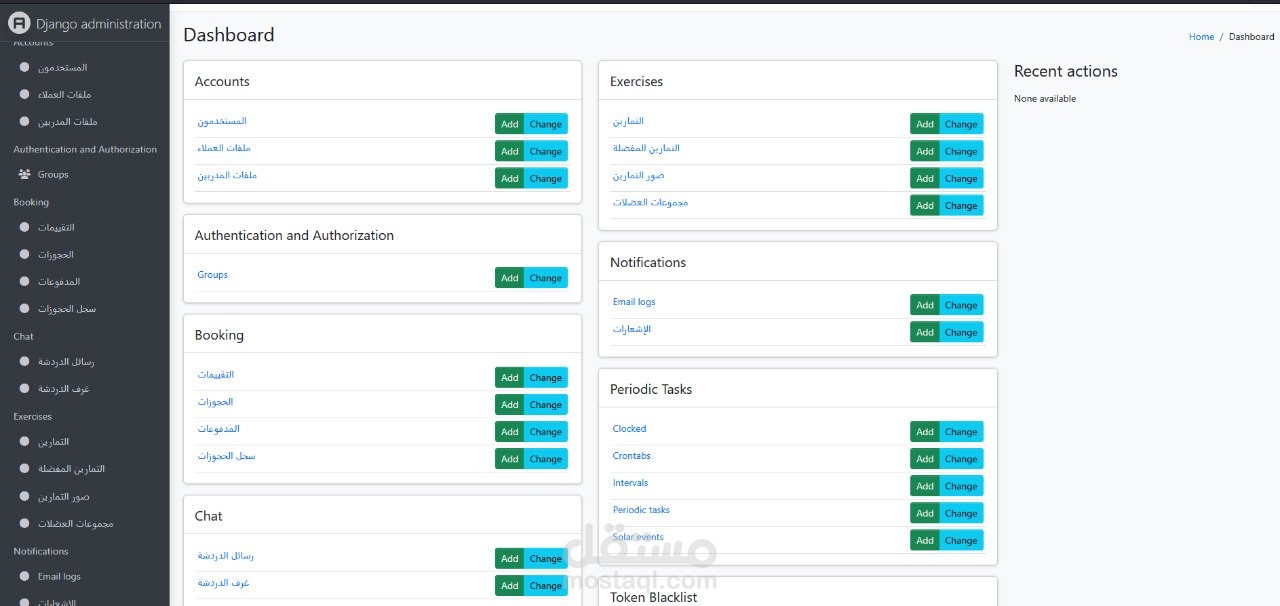Open Groups link in Authentication card

click(212, 275)
